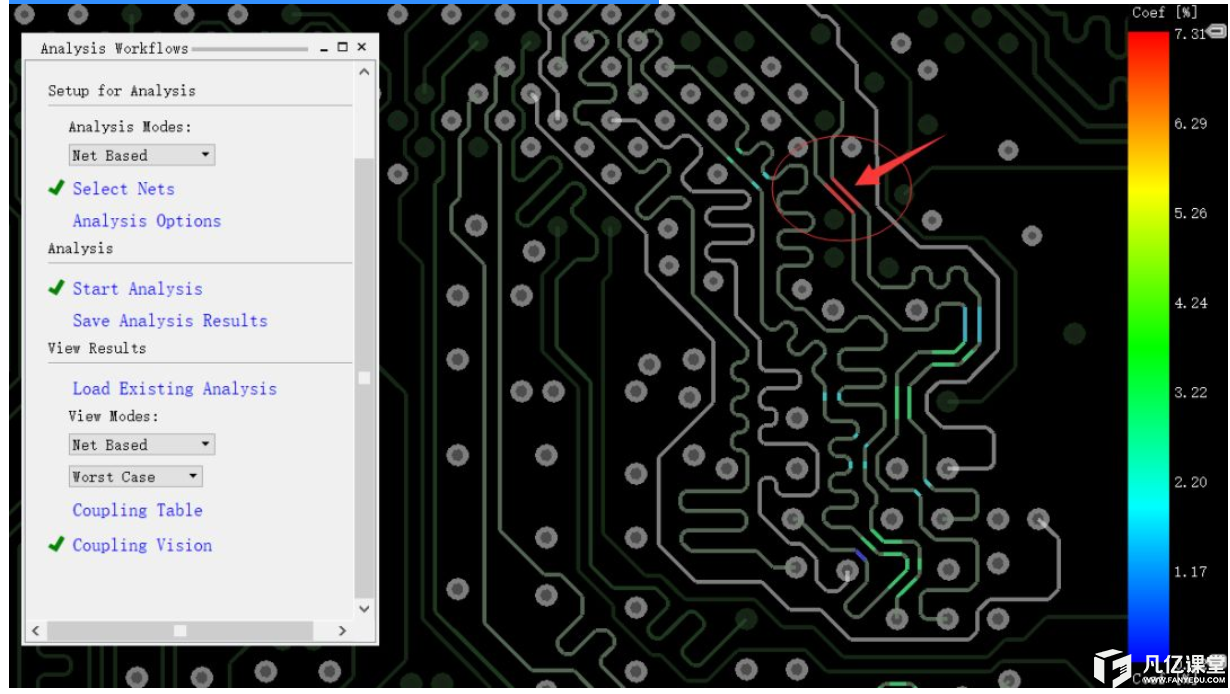Click the 4.24 value on color legend
Image resolution: width=1230 pixels, height=694 pixels.
(x=1190, y=303)
